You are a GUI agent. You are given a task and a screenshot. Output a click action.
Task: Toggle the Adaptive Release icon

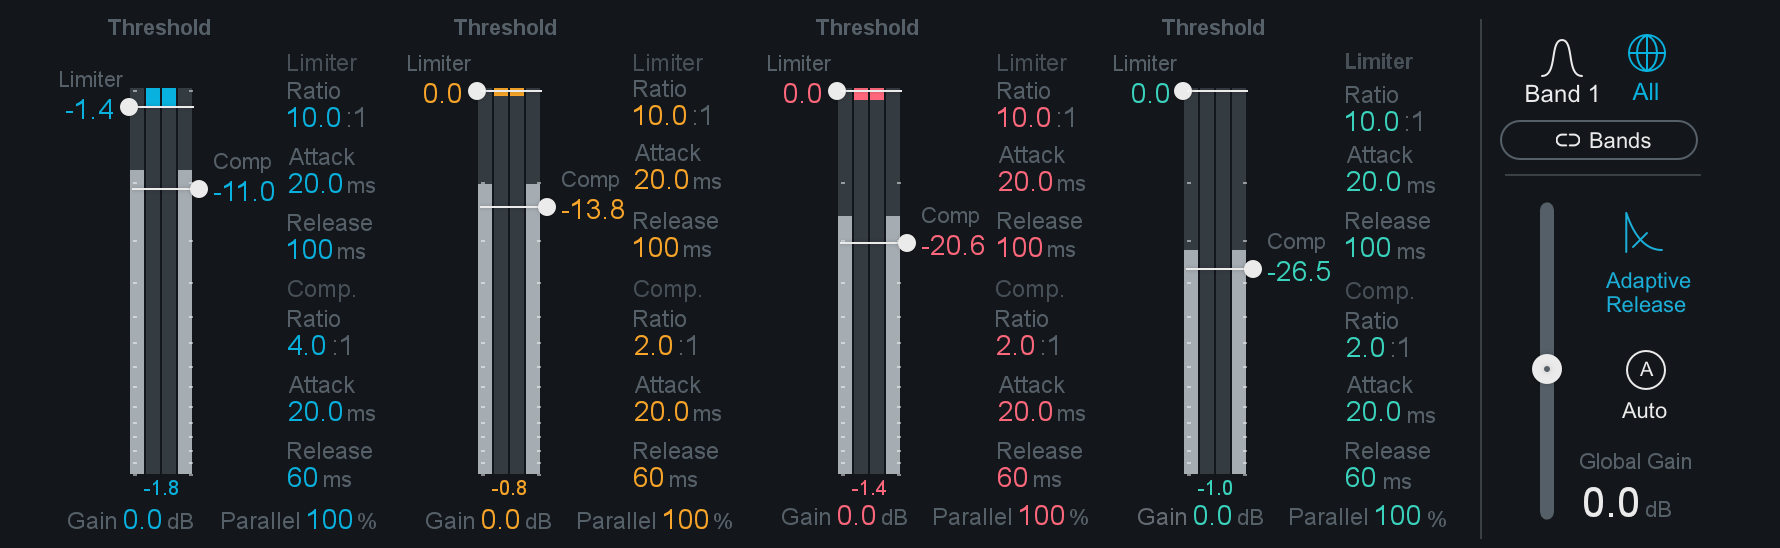(x=1642, y=232)
